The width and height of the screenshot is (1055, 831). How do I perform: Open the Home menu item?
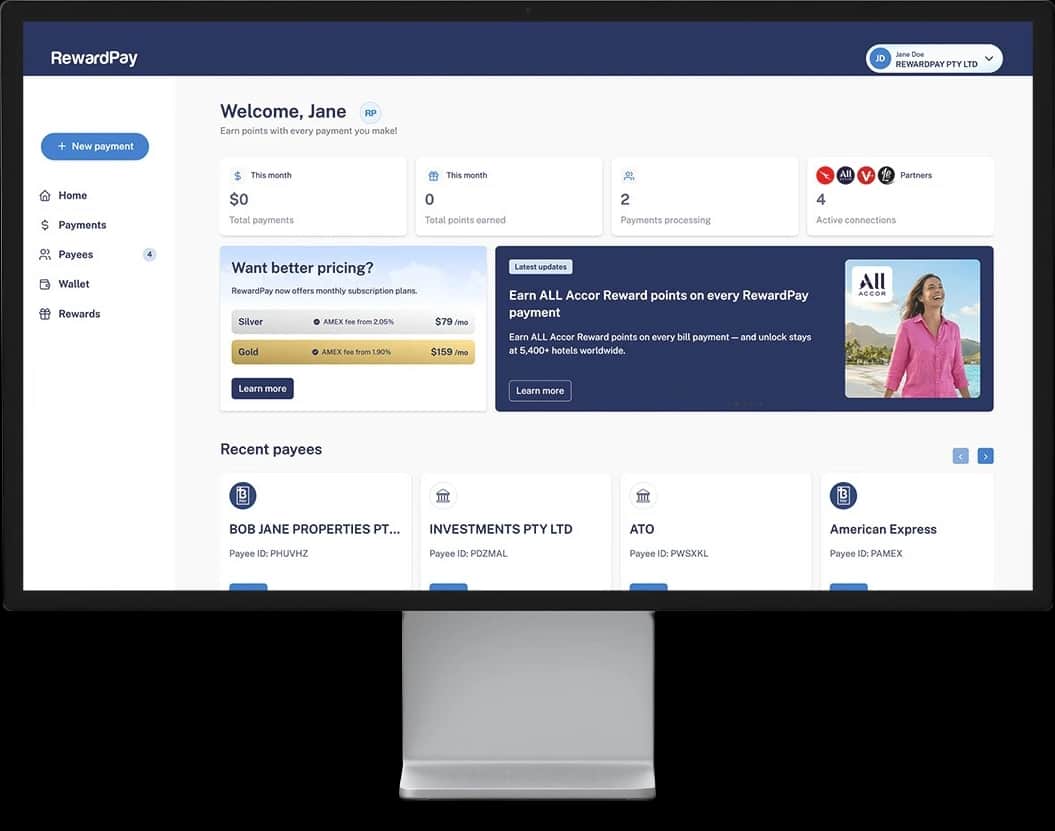(x=73, y=195)
